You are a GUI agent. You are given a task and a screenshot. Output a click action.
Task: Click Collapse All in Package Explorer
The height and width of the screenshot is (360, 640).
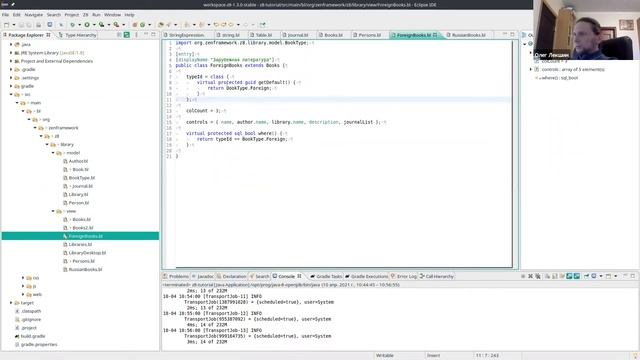pos(119,35)
